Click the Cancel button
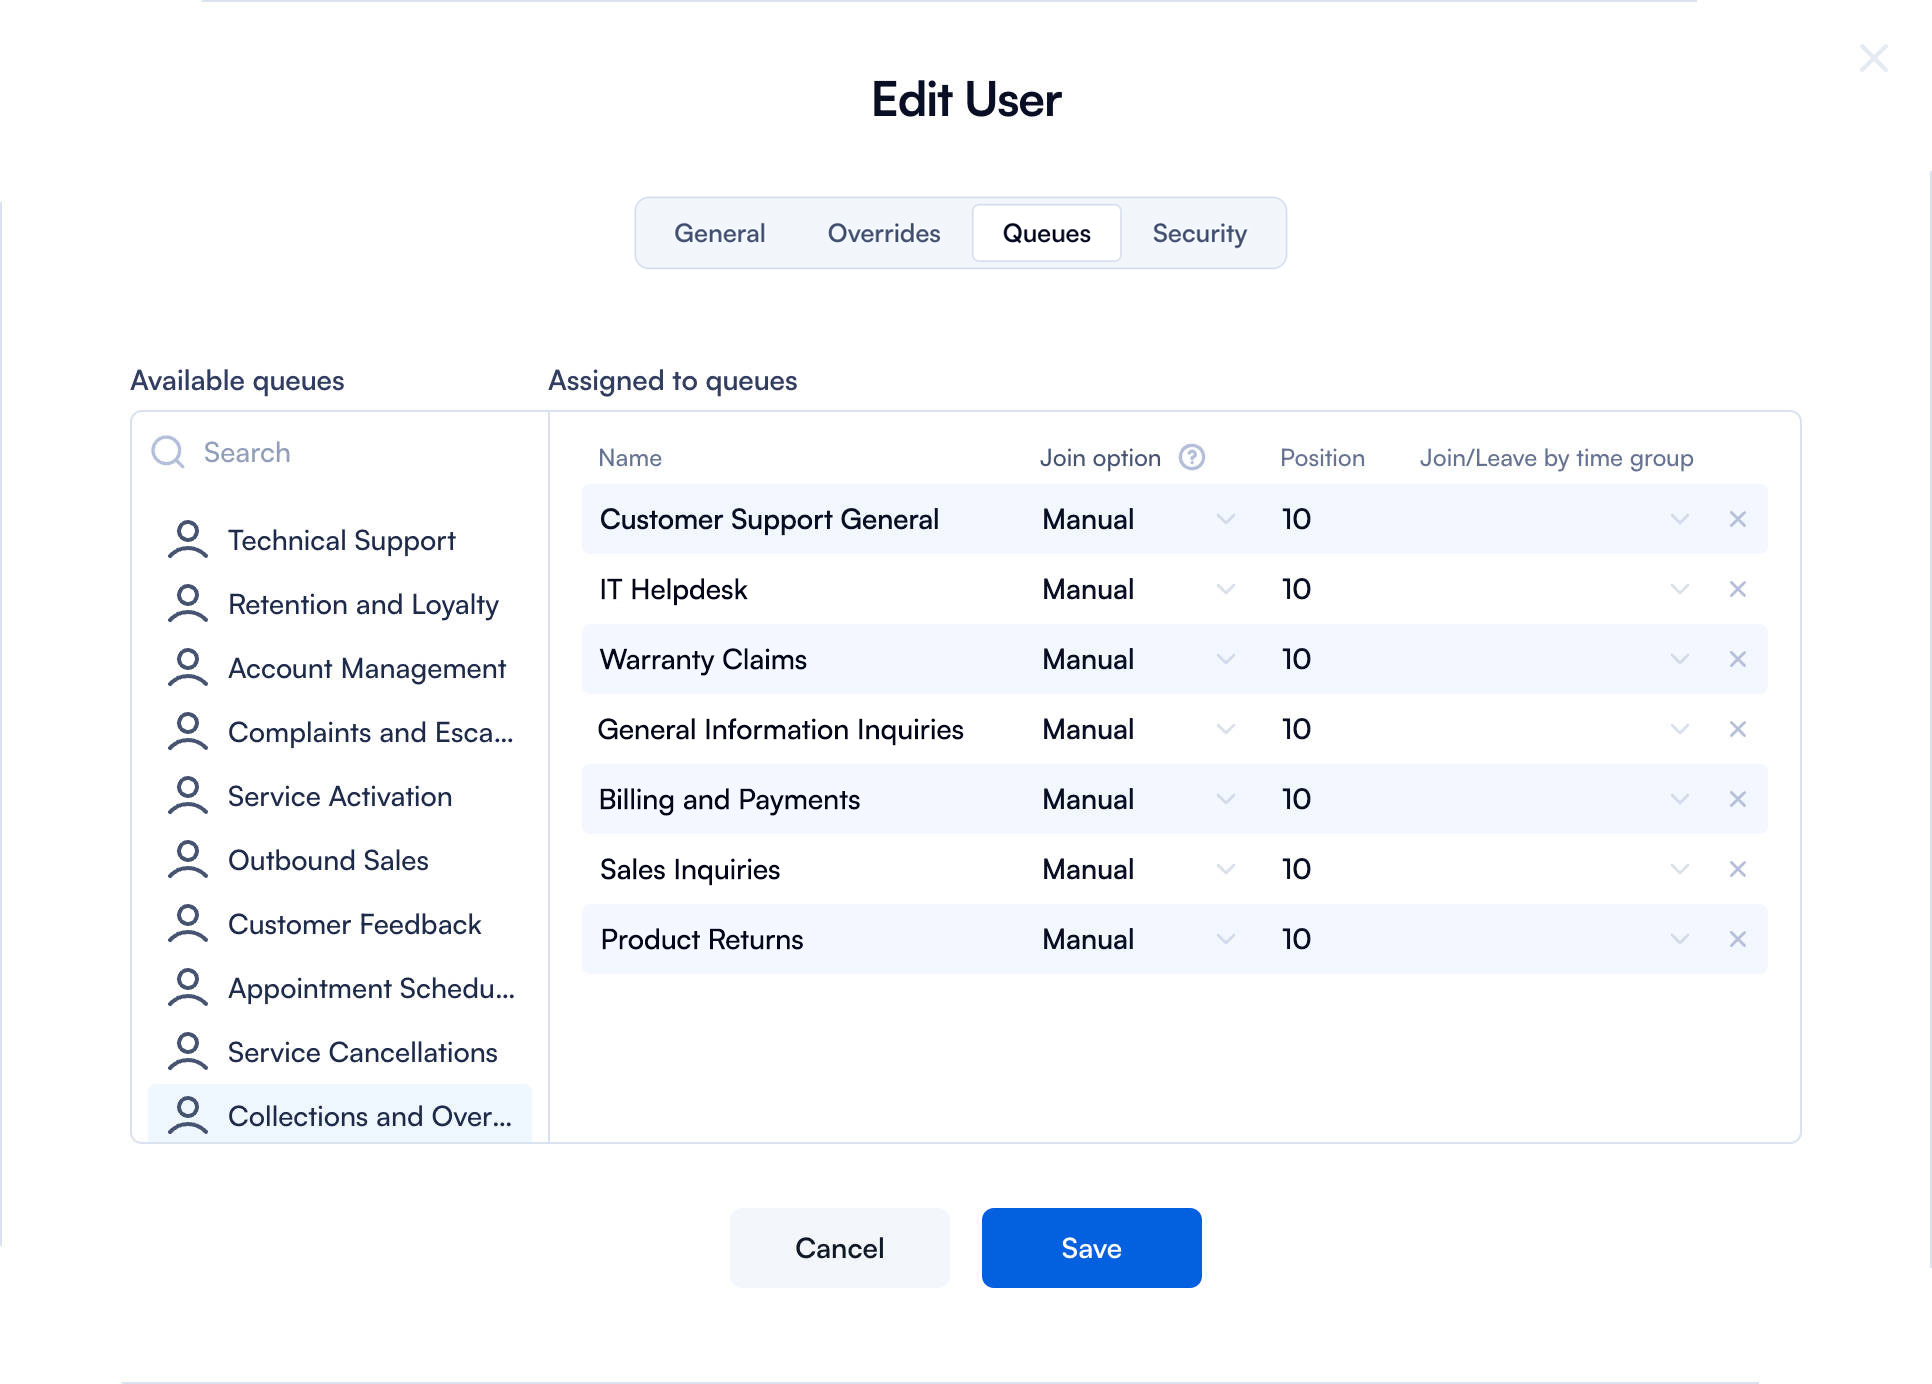The width and height of the screenshot is (1932, 1384). pos(839,1248)
